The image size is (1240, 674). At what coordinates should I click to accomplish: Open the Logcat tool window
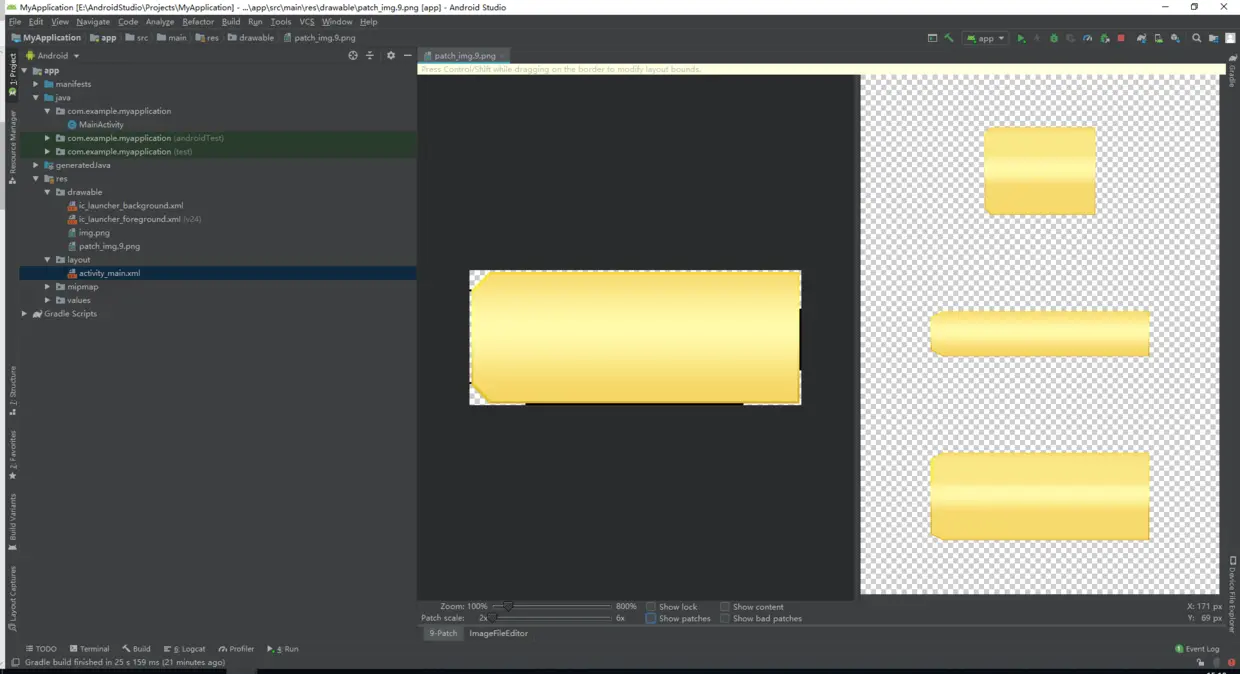tap(185, 648)
